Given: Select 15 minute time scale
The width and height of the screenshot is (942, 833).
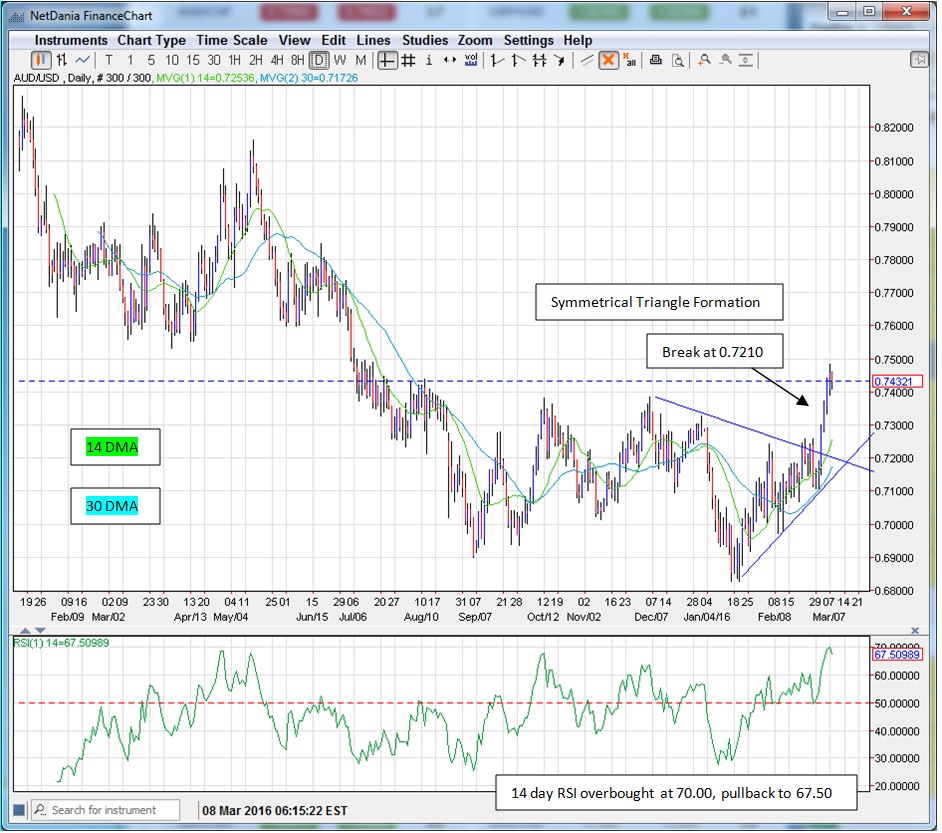Looking at the screenshot, I should (192, 60).
